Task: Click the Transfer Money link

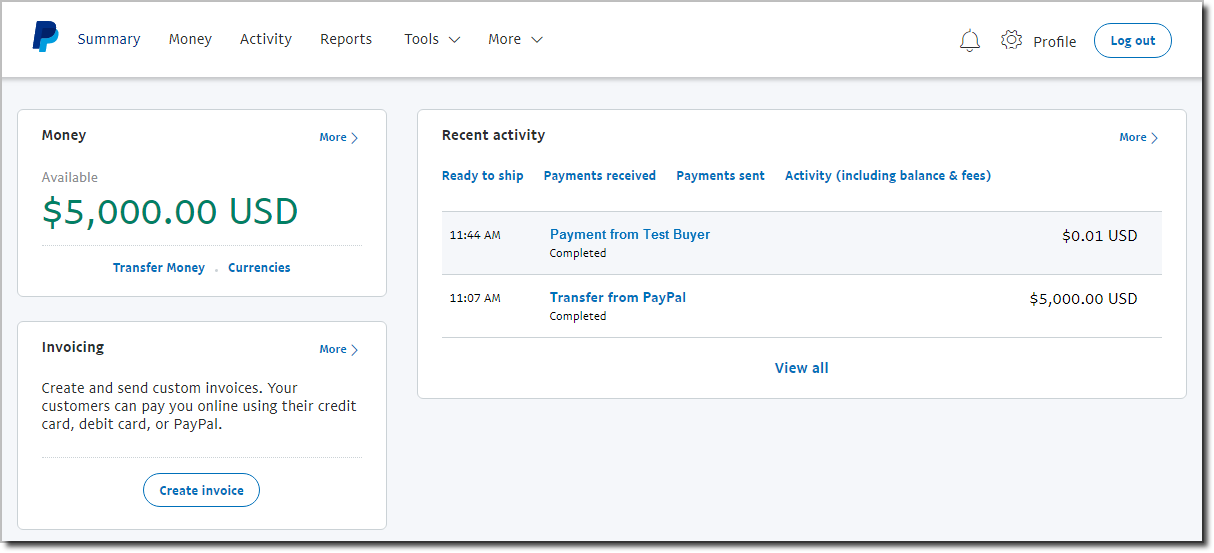Action: [x=158, y=268]
